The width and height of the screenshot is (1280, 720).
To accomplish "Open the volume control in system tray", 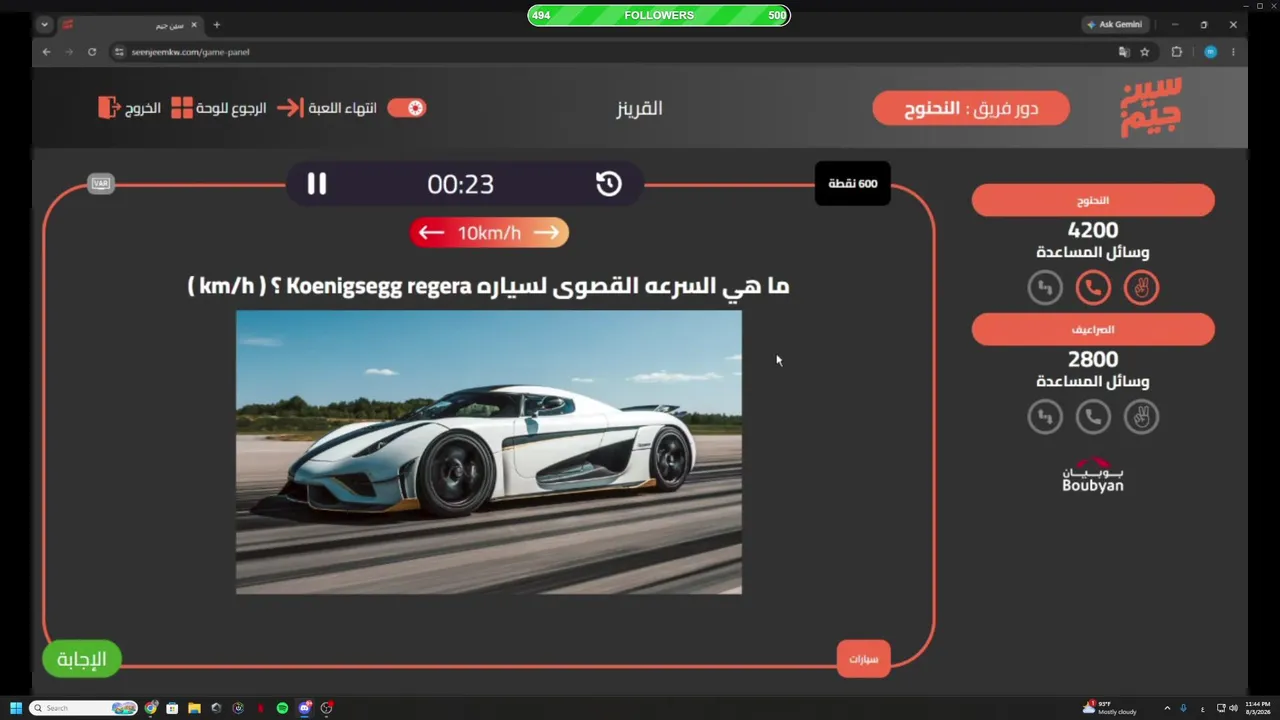I will tap(1233, 708).
